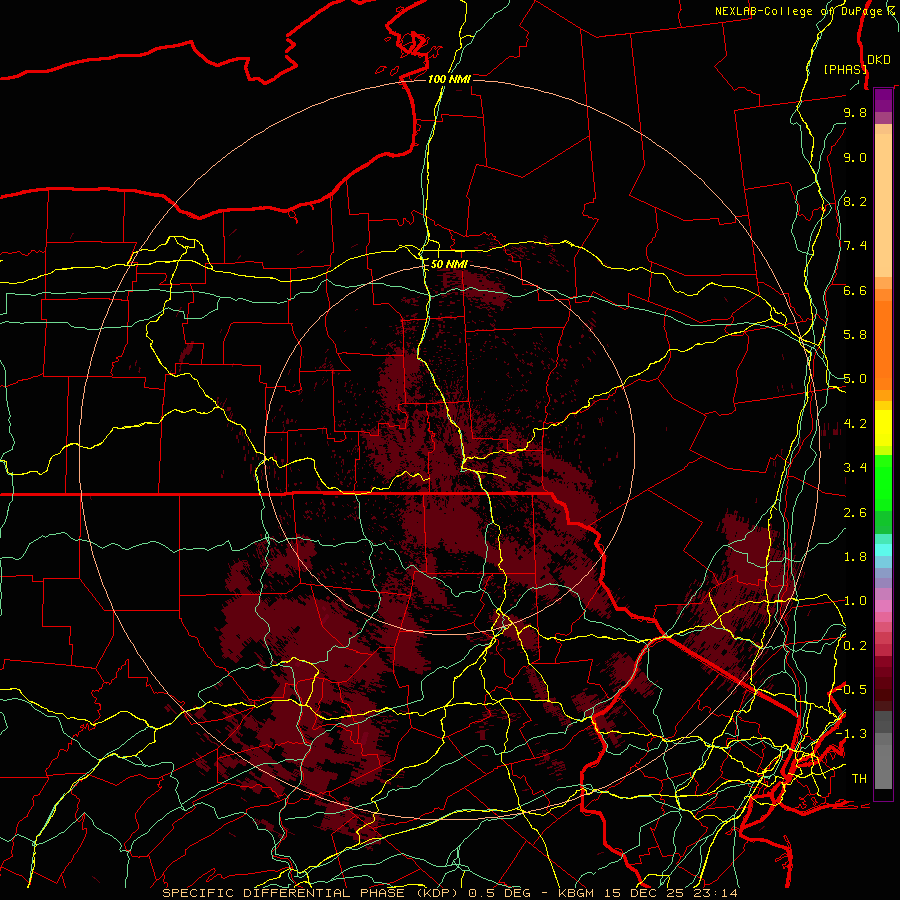Click the -1.3 value on the color scale

(x=852, y=734)
